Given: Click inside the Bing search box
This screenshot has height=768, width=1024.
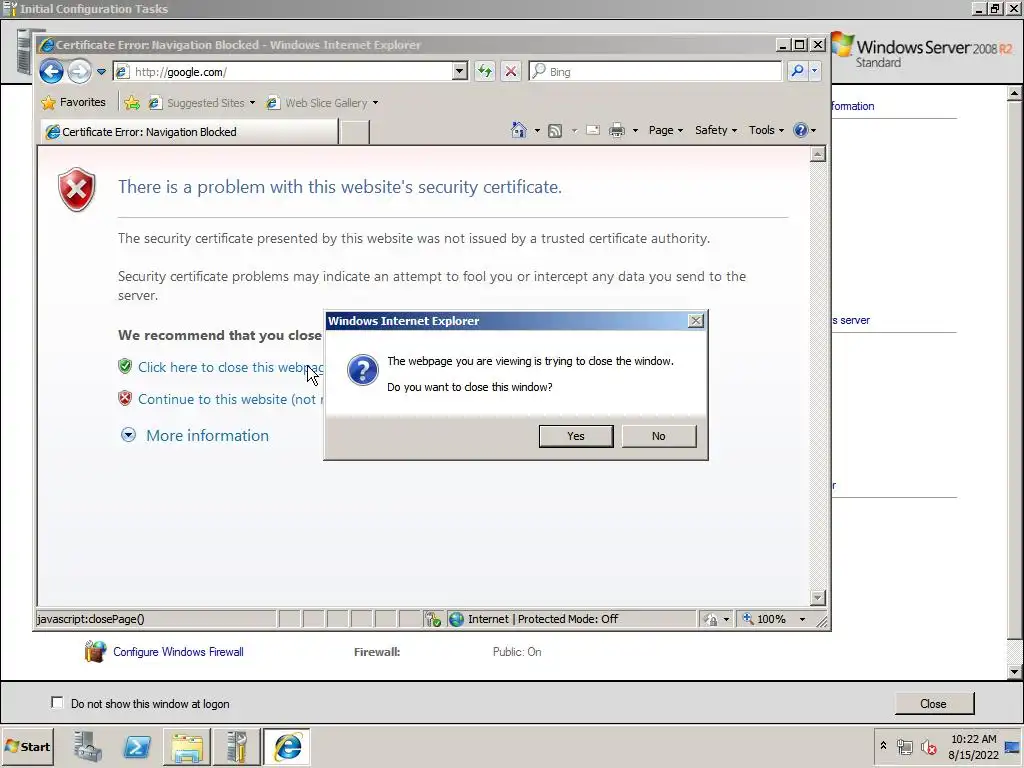Looking at the screenshot, I should 655,72.
